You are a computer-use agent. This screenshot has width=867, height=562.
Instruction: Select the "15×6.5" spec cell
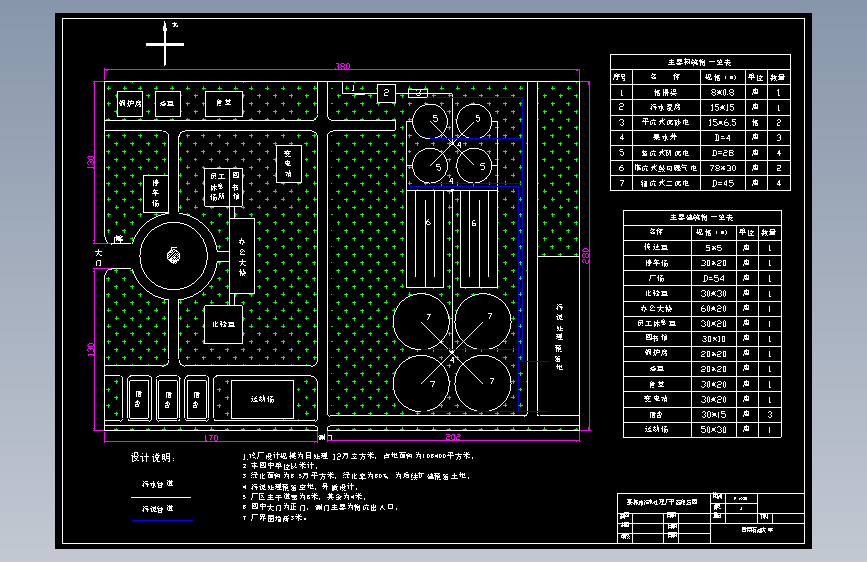click(722, 122)
